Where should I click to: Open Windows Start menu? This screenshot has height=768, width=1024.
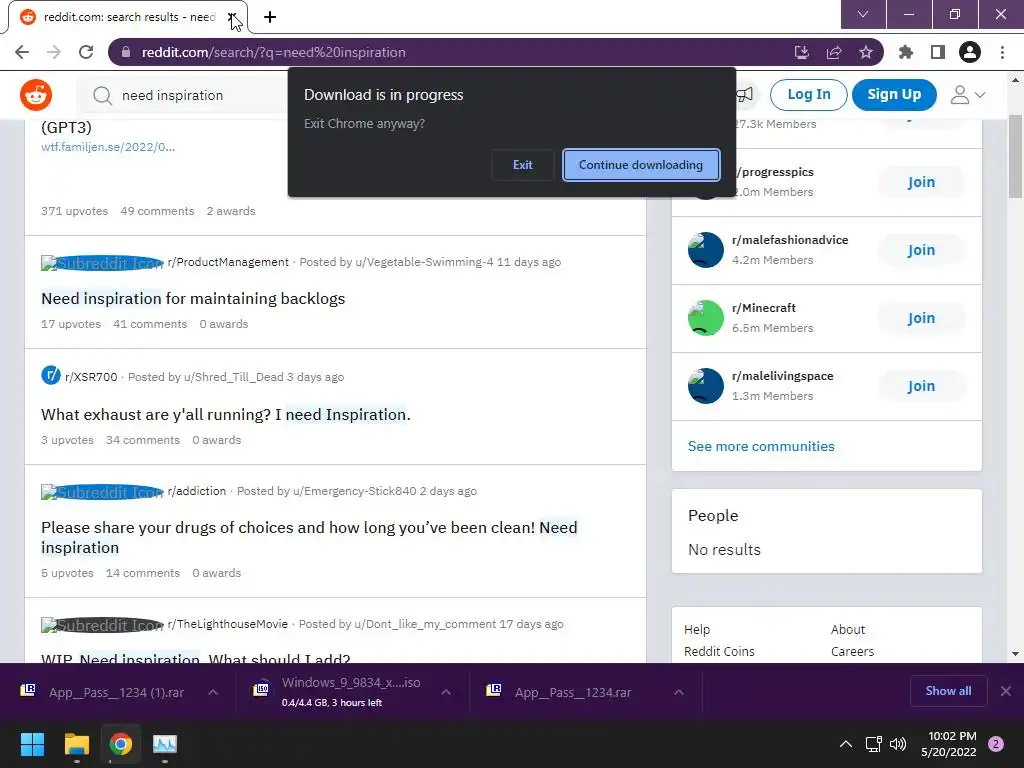32,744
